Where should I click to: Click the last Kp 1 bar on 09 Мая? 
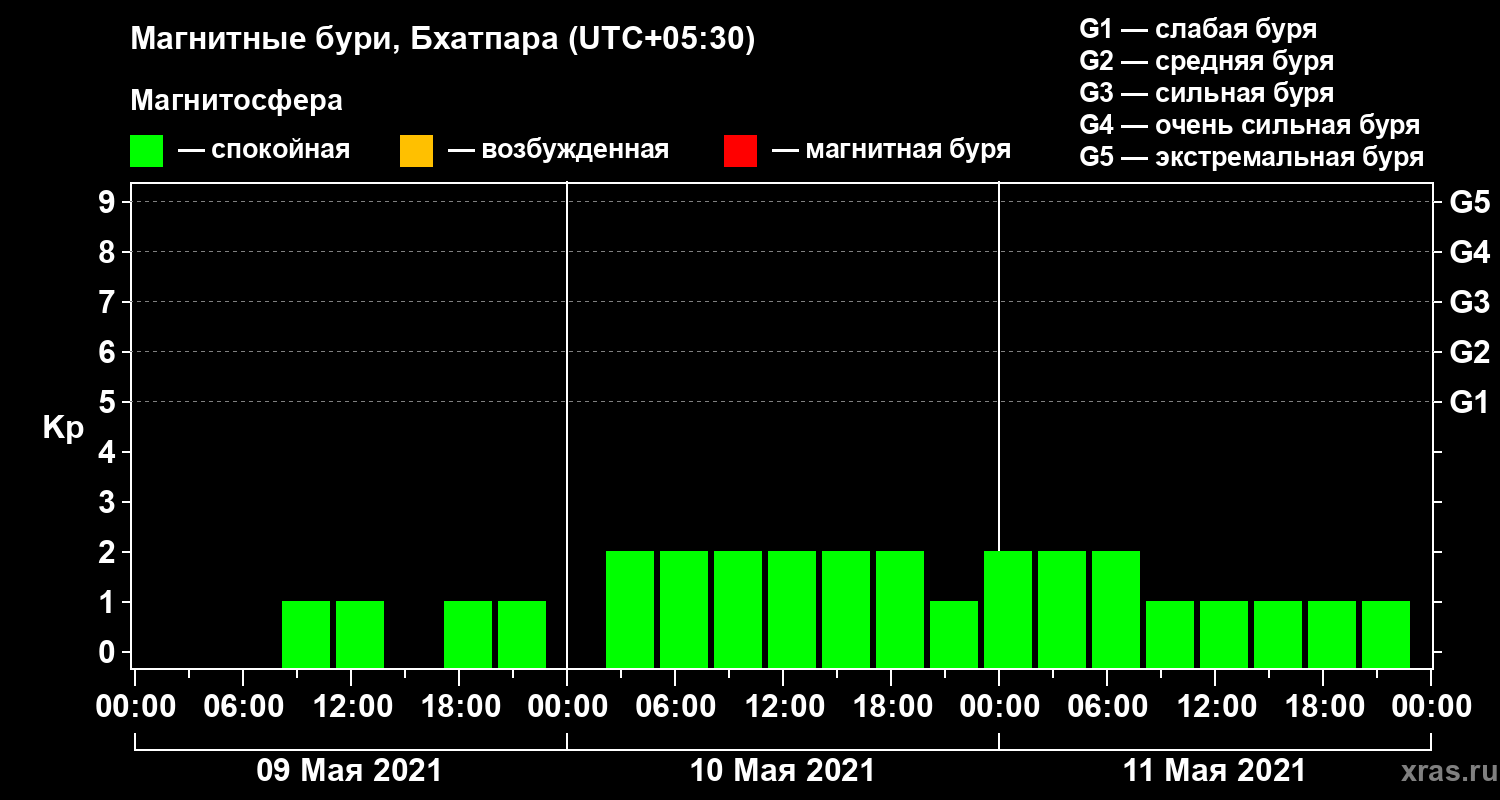click(x=522, y=634)
